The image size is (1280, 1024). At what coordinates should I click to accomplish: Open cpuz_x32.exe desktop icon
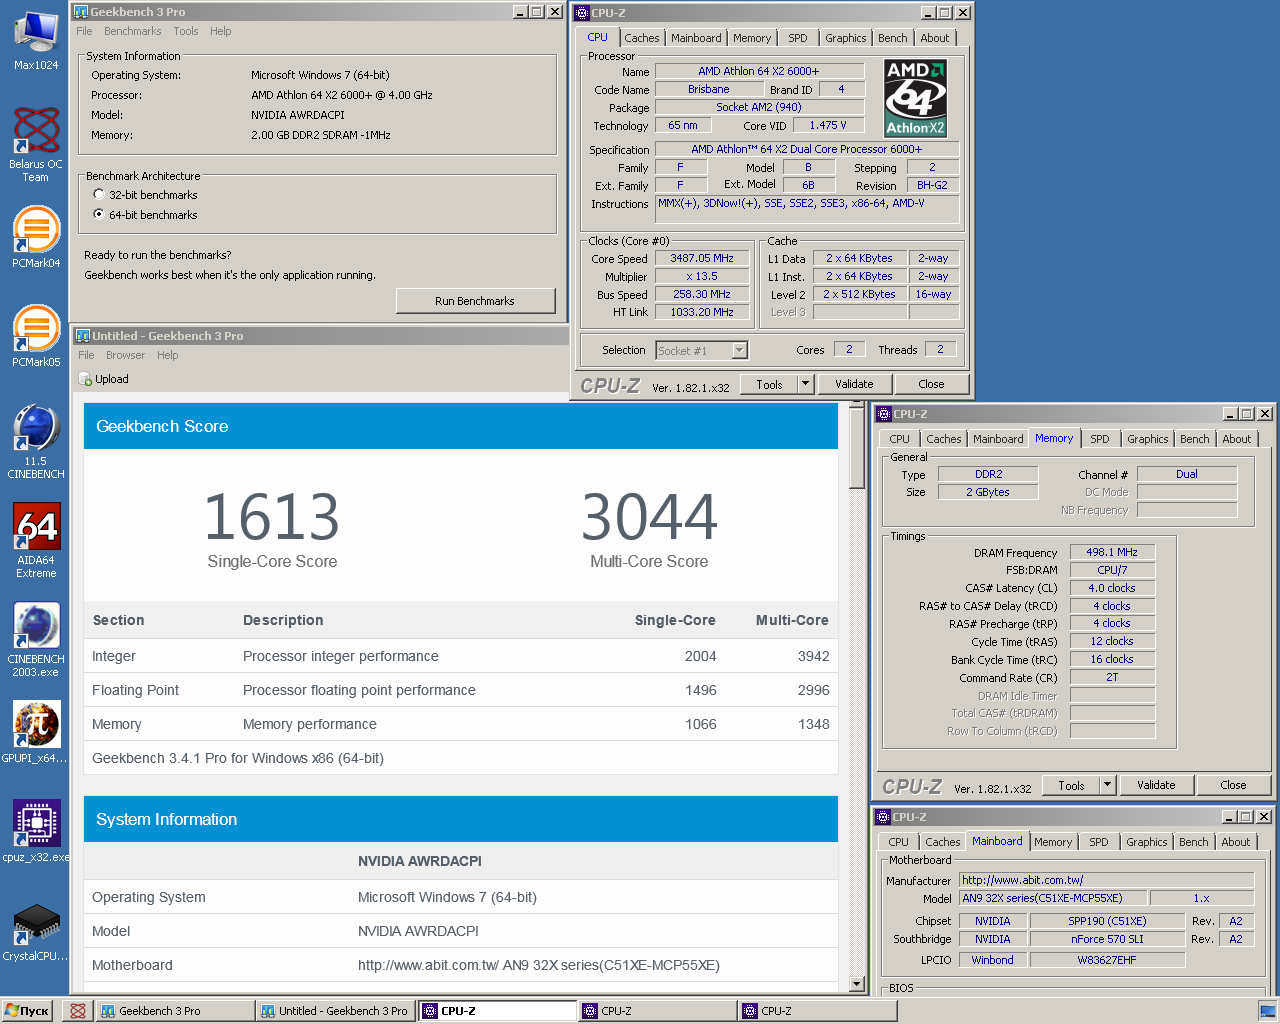coord(36,831)
